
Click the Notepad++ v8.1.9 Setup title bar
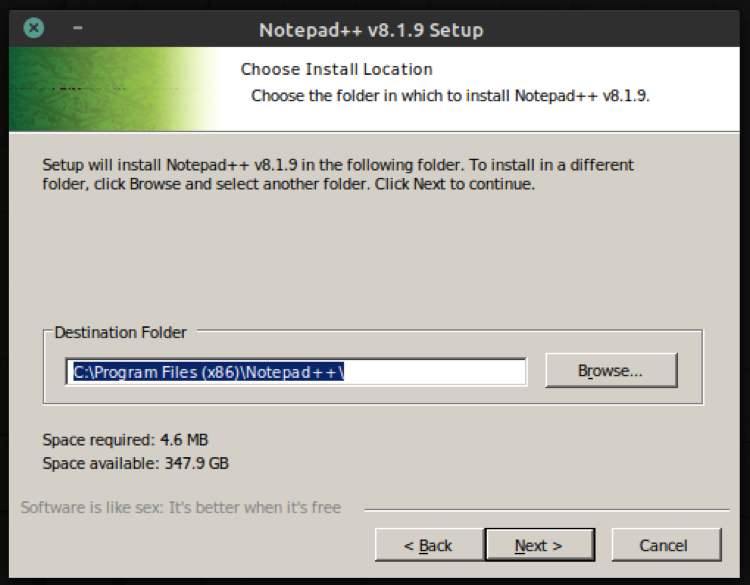(371, 30)
